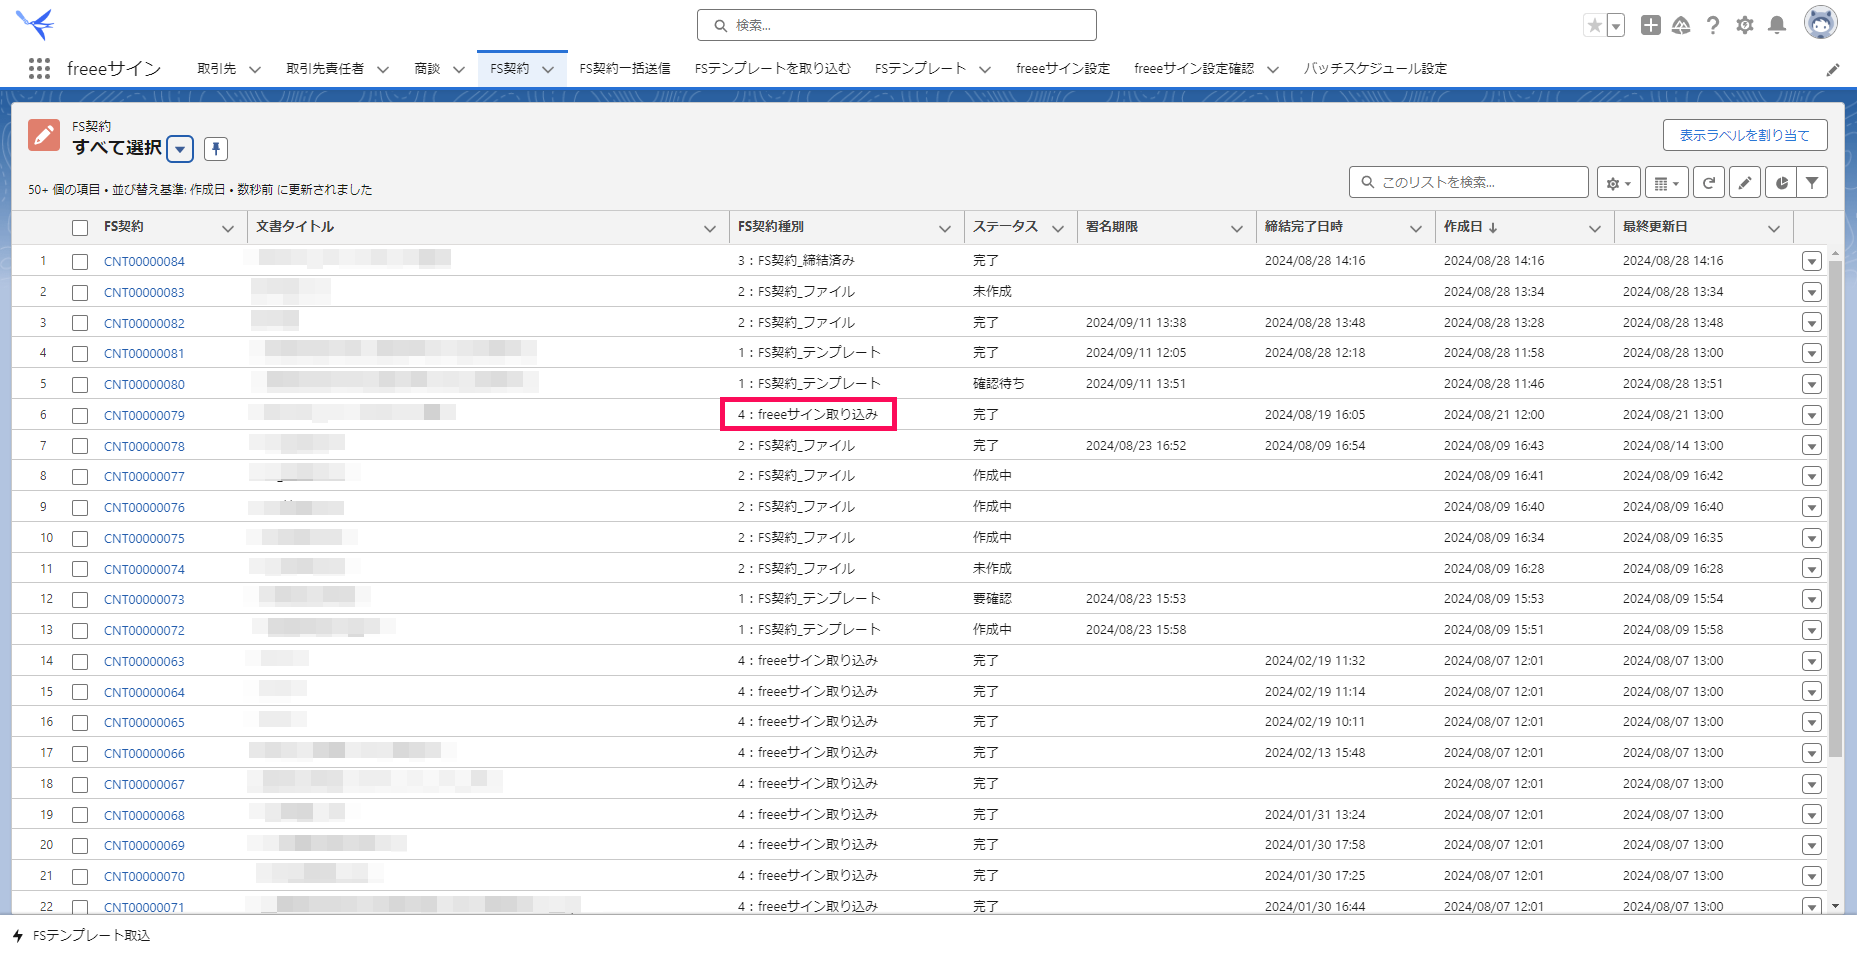This screenshot has height=954, width=1857.
Task: Open the user profile avatar
Action: [x=1820, y=22]
